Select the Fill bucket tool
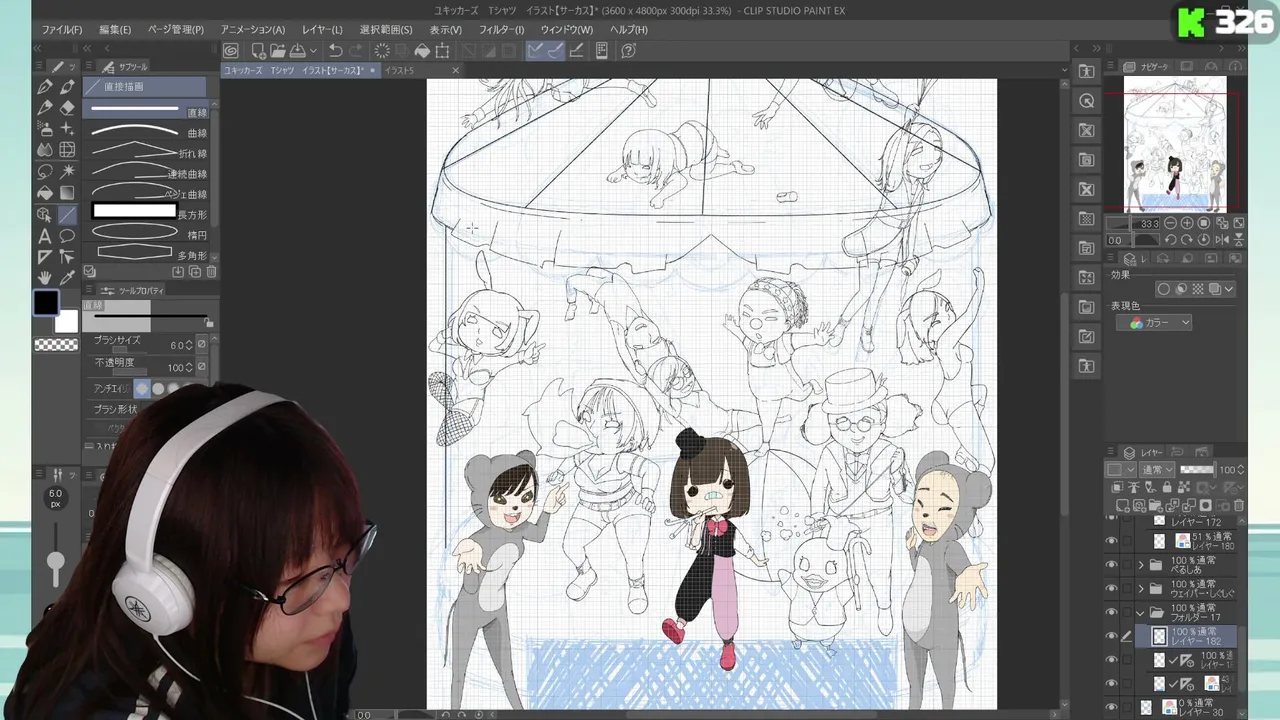This screenshot has width=1280, height=720. (45, 192)
